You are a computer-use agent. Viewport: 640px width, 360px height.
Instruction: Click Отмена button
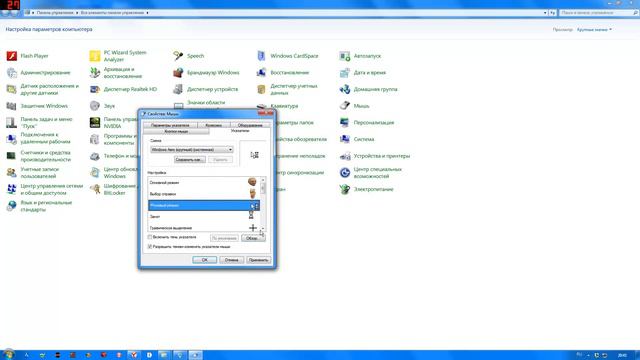[x=231, y=260]
